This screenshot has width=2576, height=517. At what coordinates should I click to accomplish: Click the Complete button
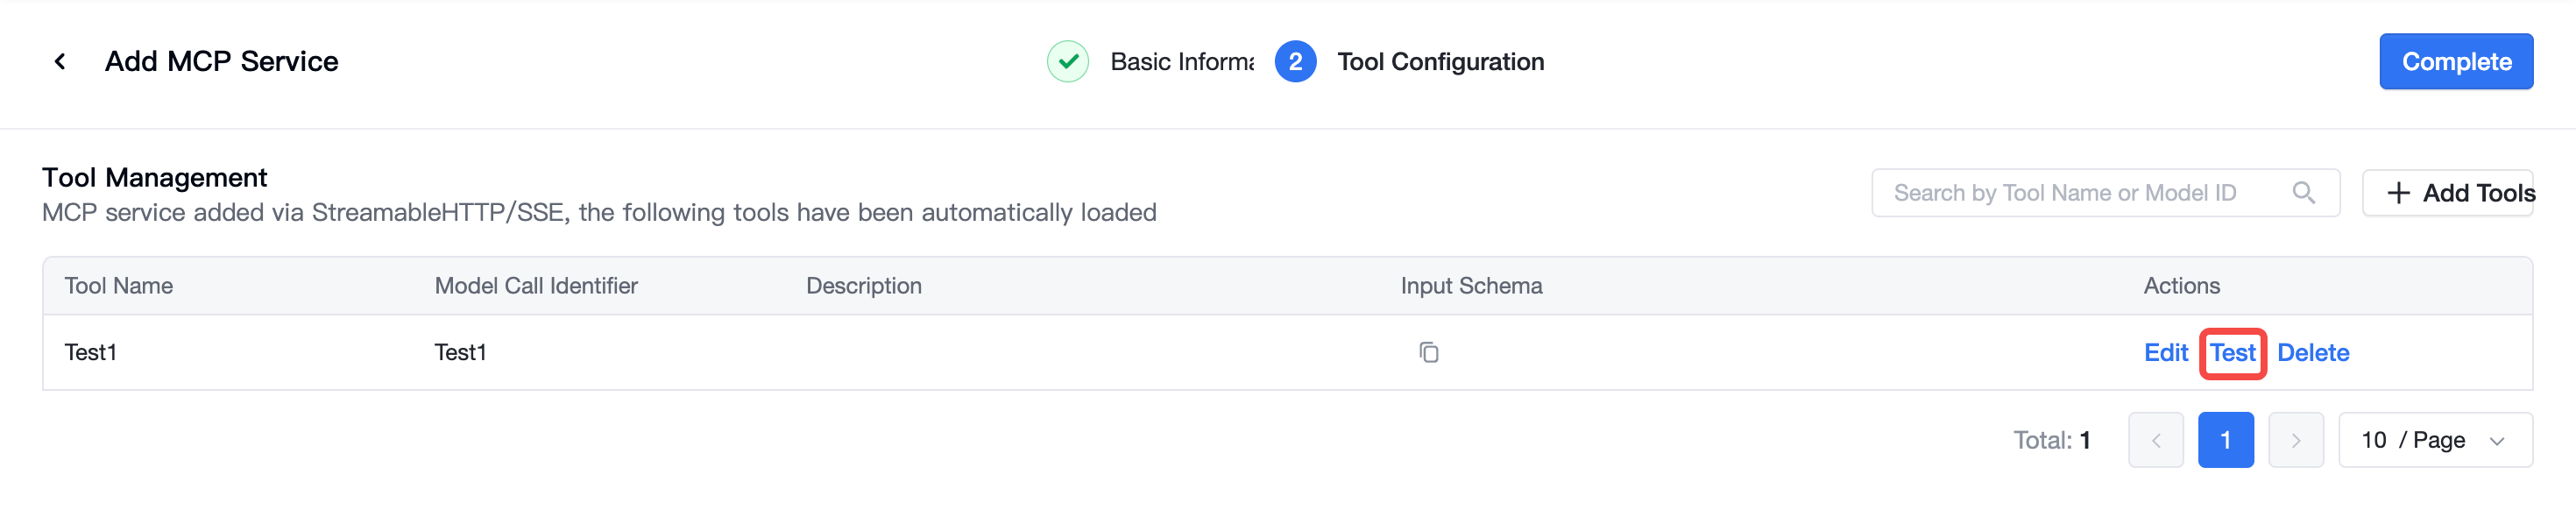coord(2456,62)
